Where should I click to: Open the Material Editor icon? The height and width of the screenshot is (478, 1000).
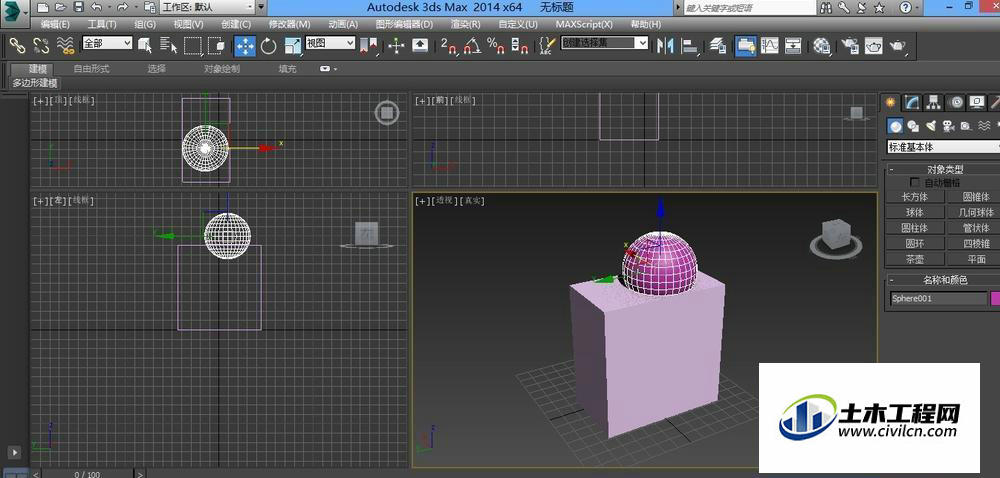pos(821,45)
